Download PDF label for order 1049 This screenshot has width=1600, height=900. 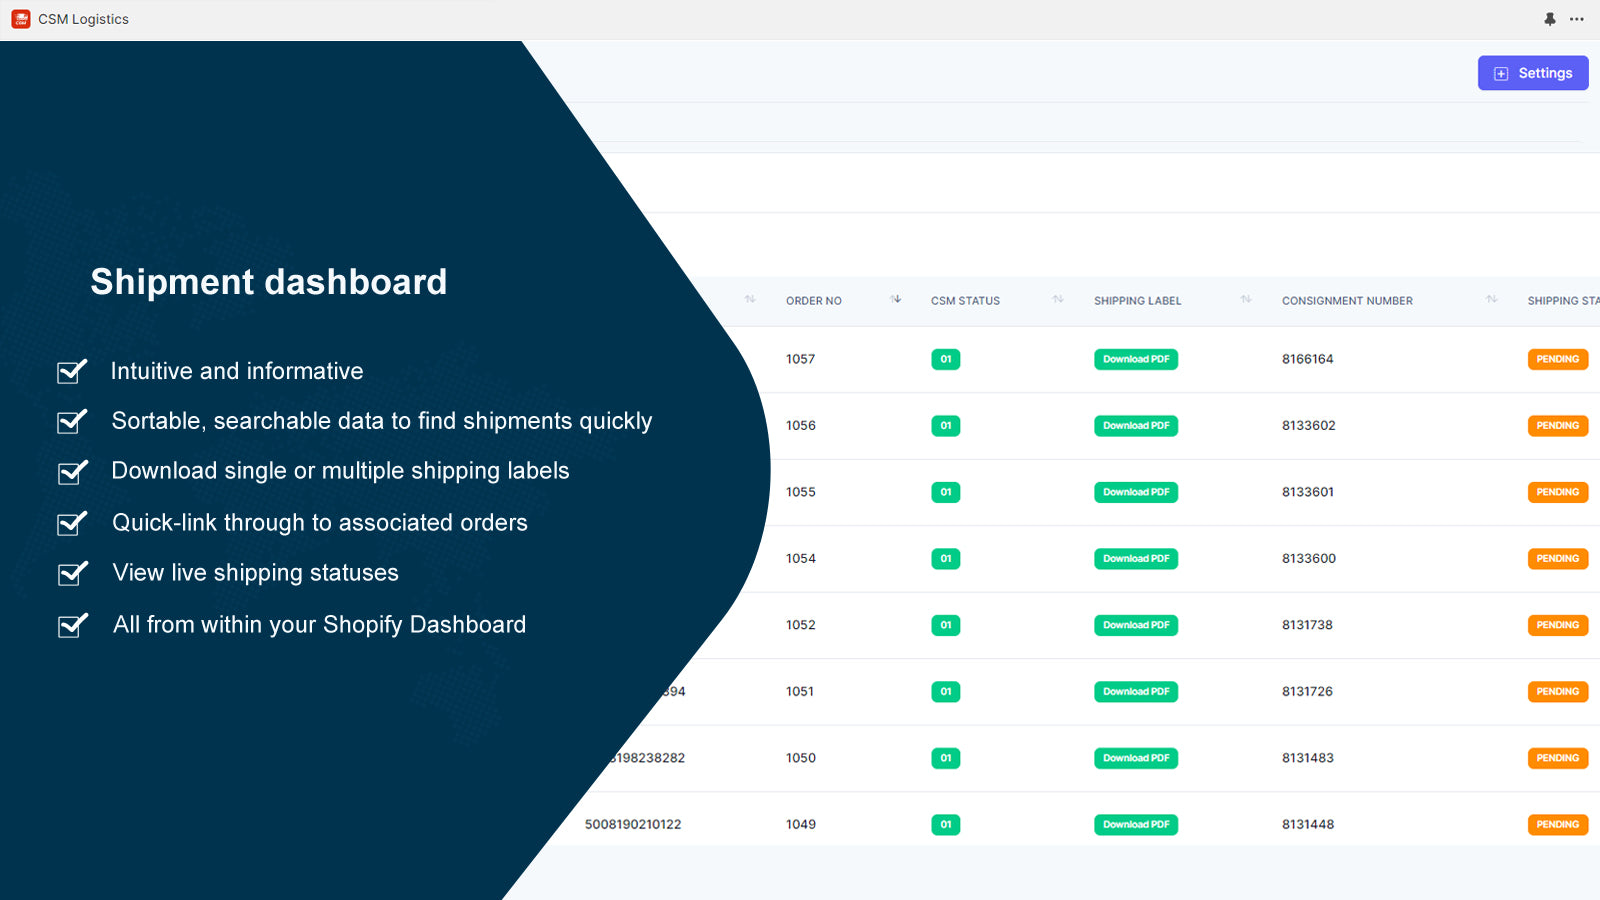pos(1136,825)
